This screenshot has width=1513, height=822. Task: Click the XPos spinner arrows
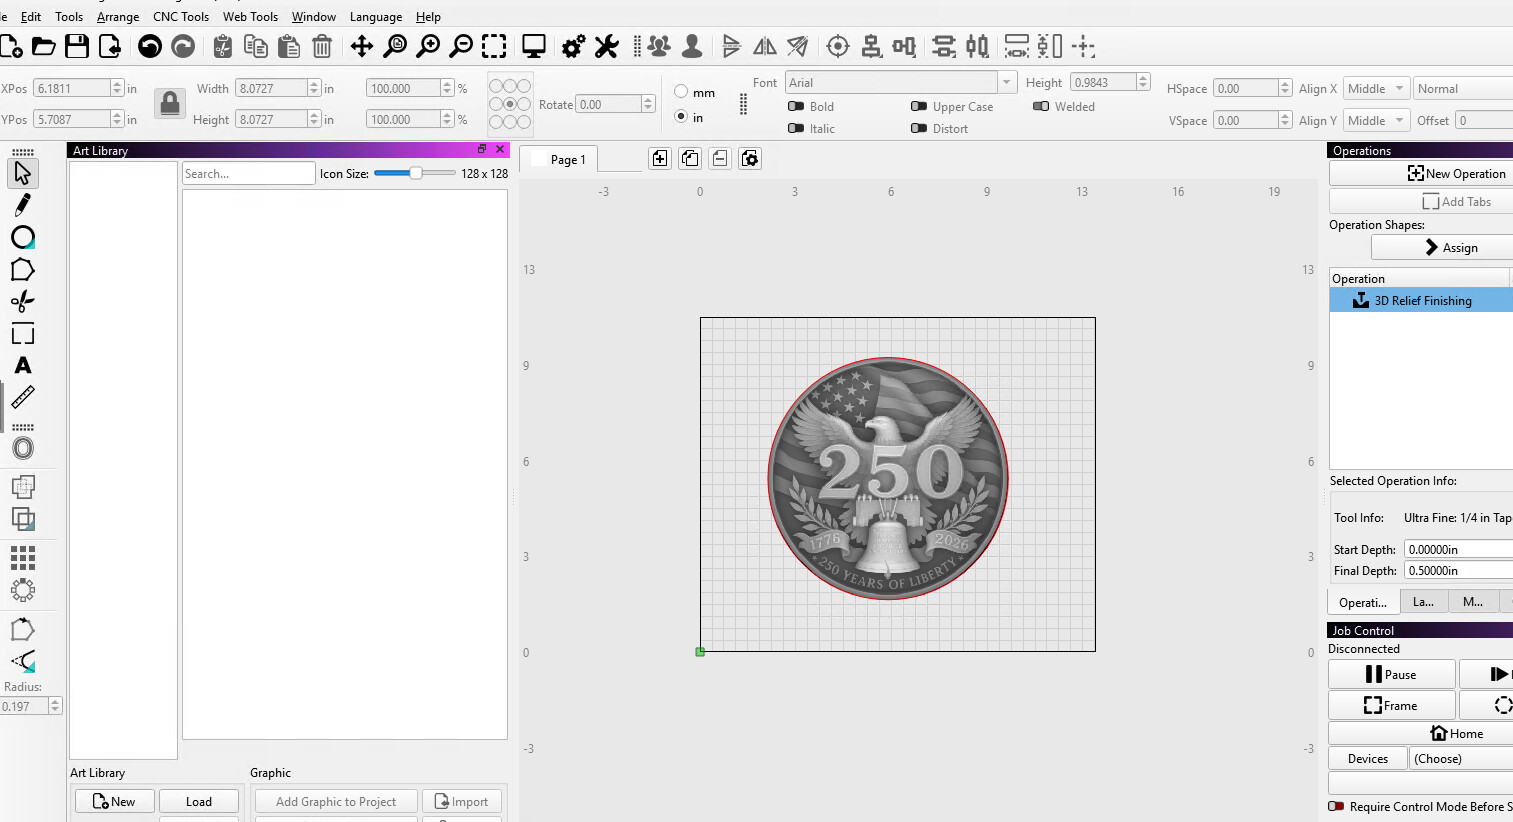coord(117,88)
